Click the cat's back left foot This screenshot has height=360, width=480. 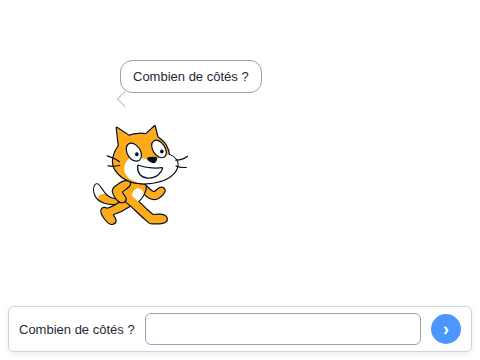click(x=108, y=216)
